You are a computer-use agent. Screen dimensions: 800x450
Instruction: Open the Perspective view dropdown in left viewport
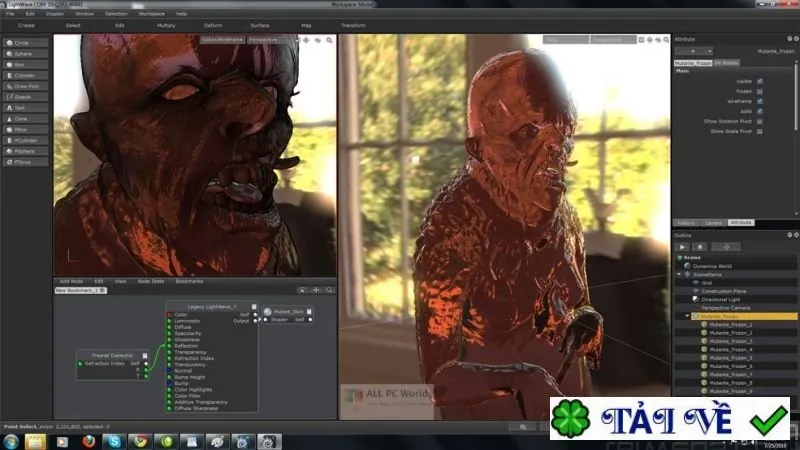click(x=264, y=40)
